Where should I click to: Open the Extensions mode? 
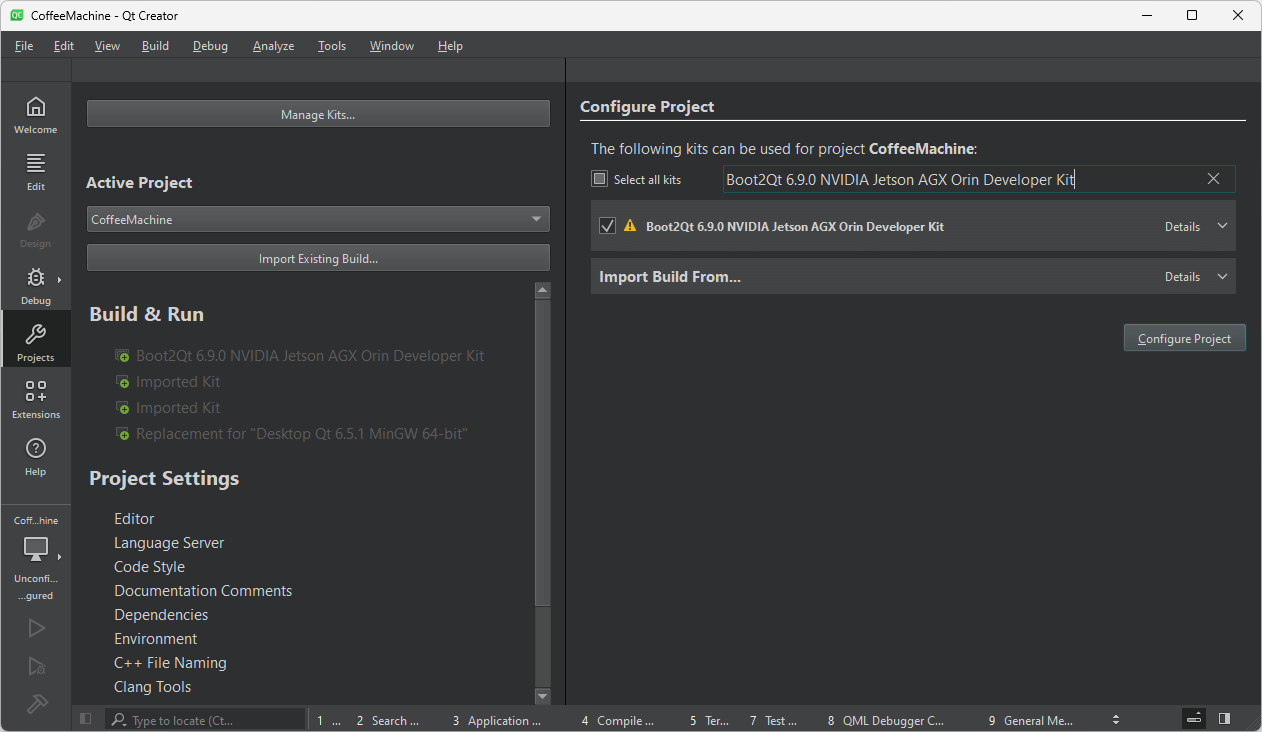click(x=35, y=400)
